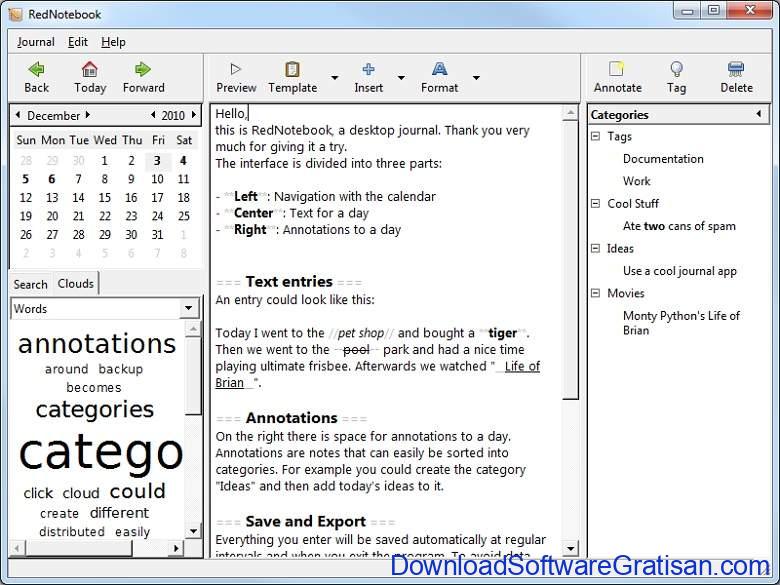Click the Tag lightbulb icon

676,69
